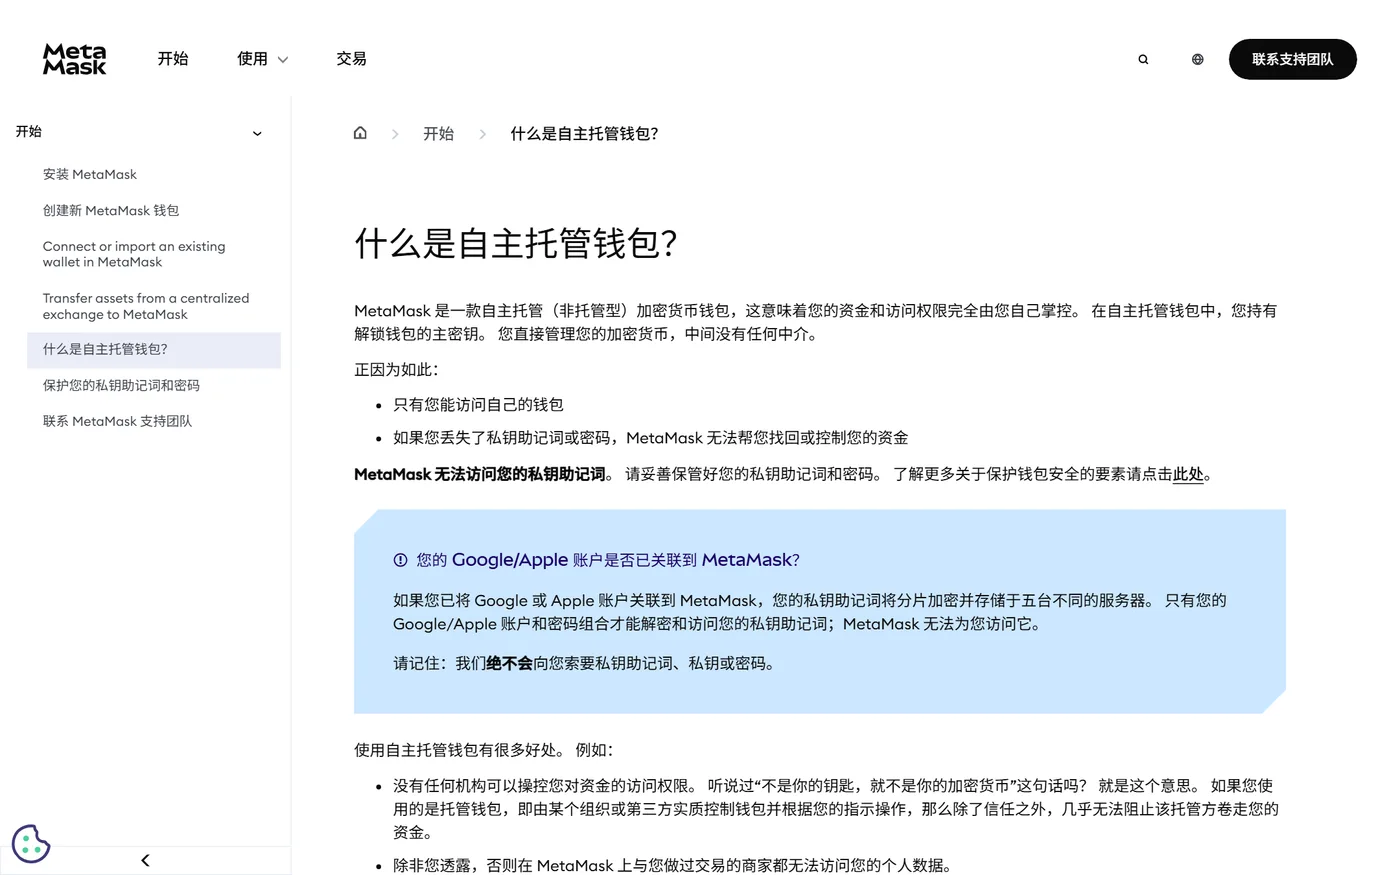Viewport: 1400px width, 875px height.
Task: Go to home via breadcrumb house icon
Action: pyautogui.click(x=360, y=133)
